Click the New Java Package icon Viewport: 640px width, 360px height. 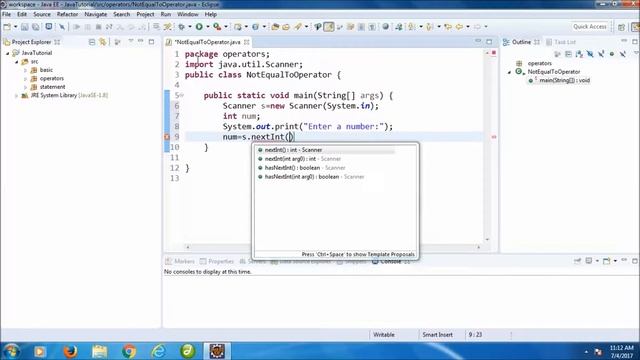pyautogui.click(x=238, y=27)
